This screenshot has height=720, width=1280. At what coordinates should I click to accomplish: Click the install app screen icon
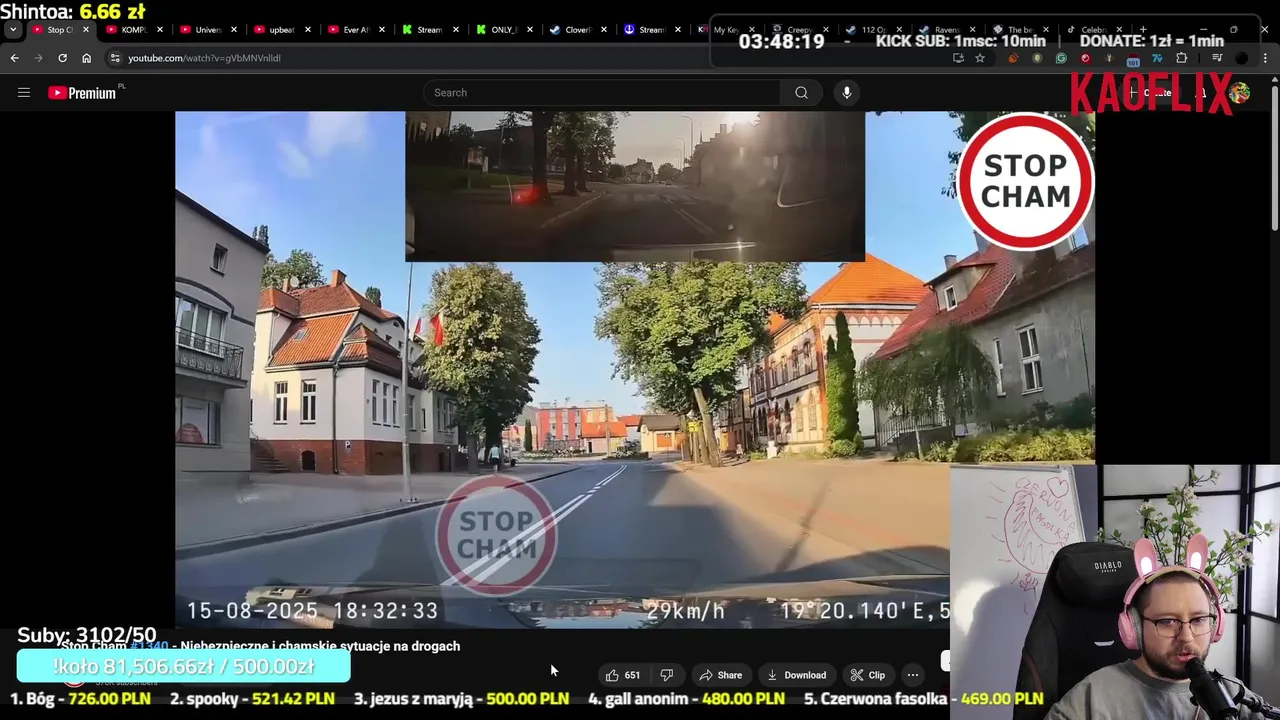[958, 58]
